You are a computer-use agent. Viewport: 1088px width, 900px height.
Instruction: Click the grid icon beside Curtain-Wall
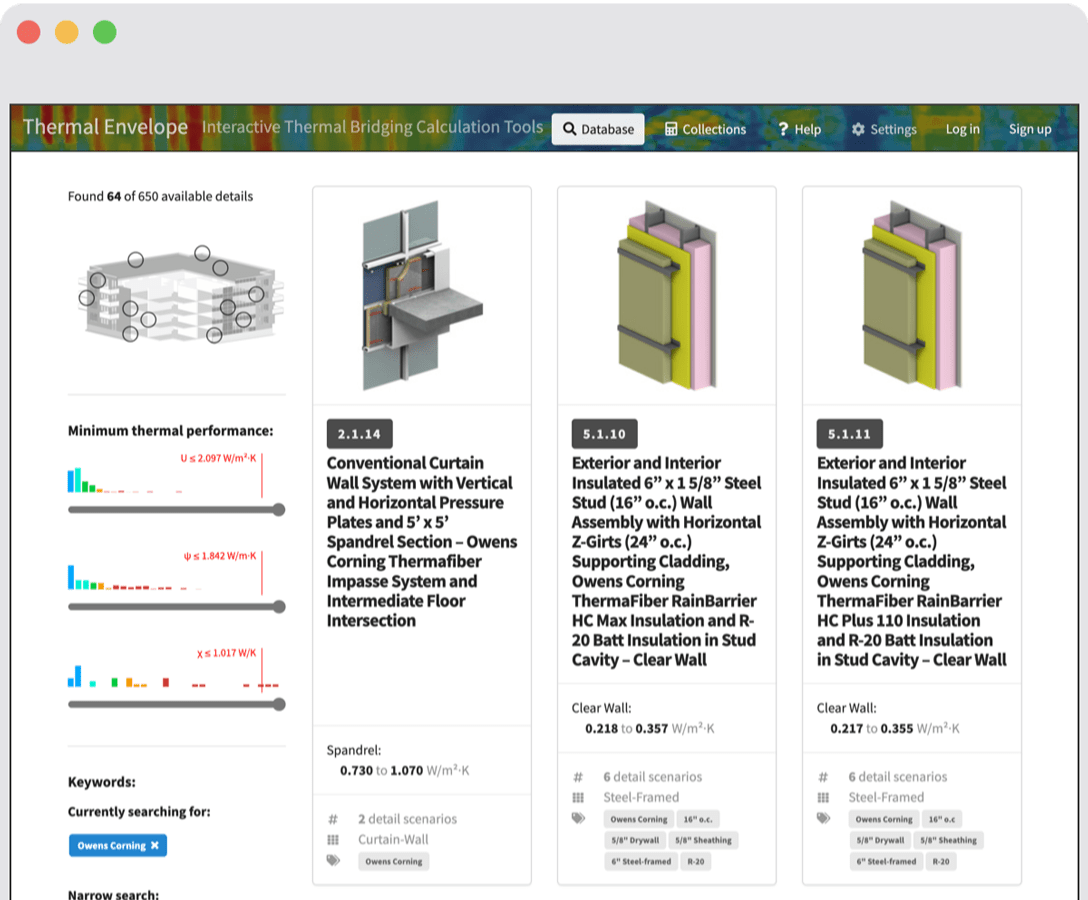tap(334, 840)
